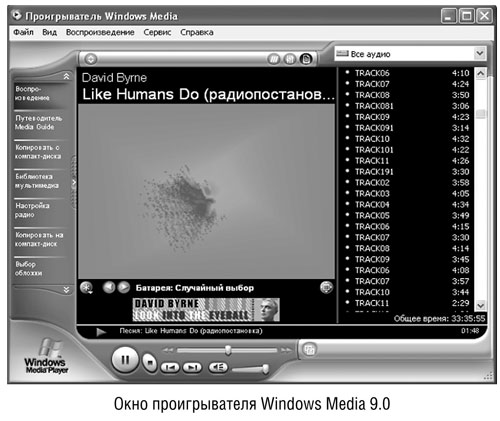Mute the sound with speaker icon
Screen dimensions: 500x421
click(218, 367)
